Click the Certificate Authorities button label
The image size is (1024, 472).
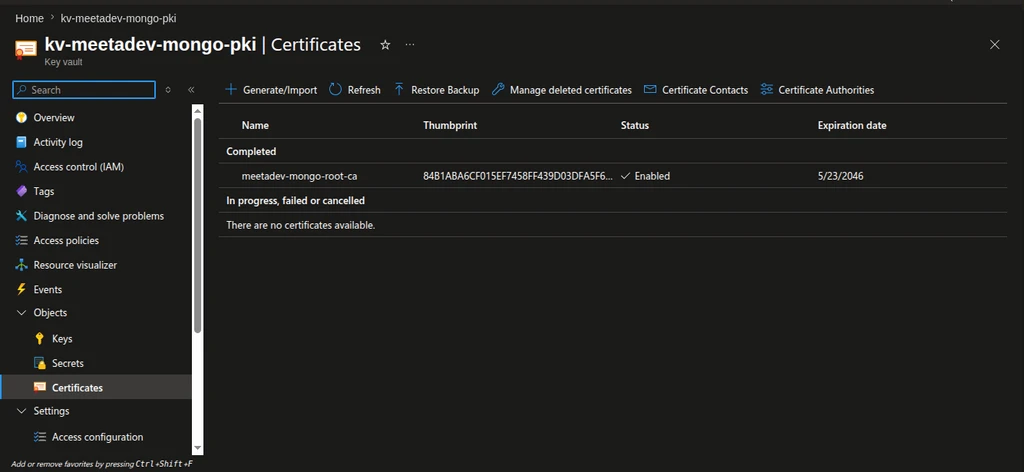(x=826, y=90)
